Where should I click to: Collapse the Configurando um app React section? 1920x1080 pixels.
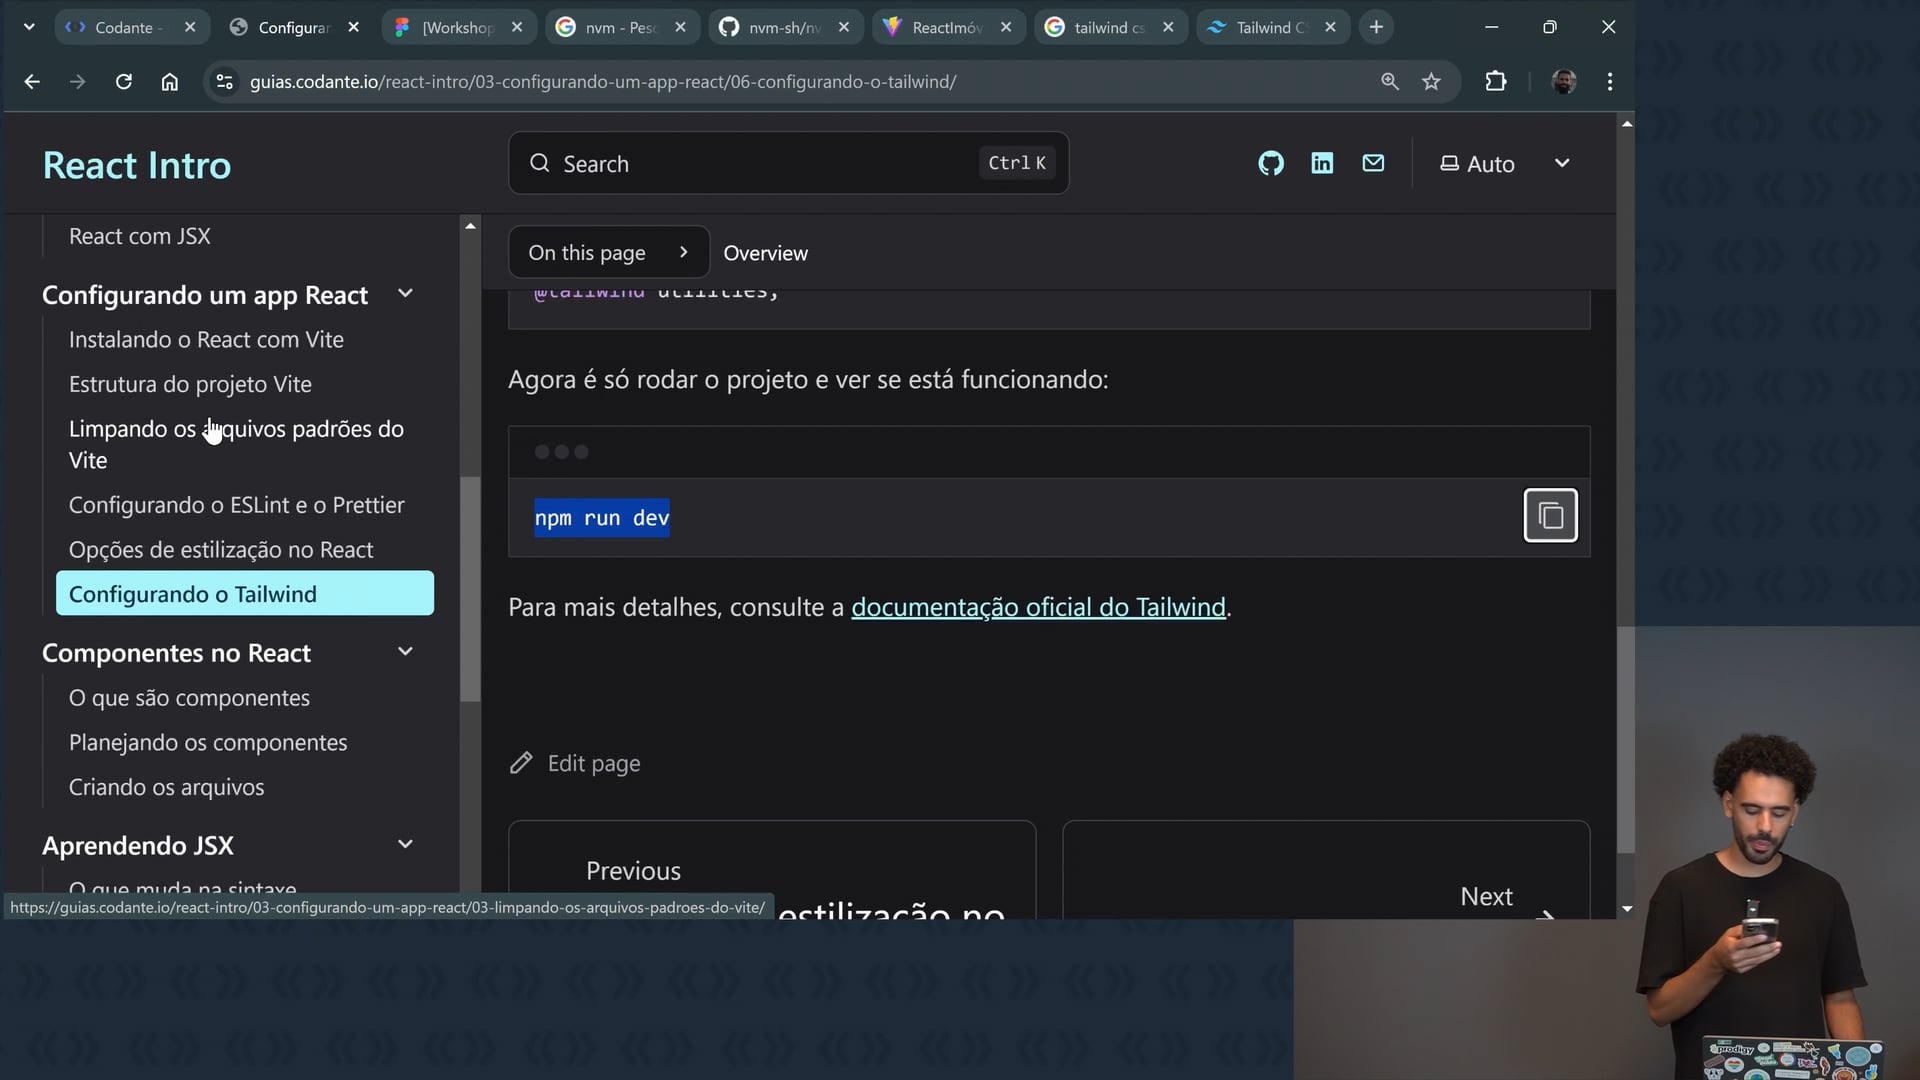point(405,294)
